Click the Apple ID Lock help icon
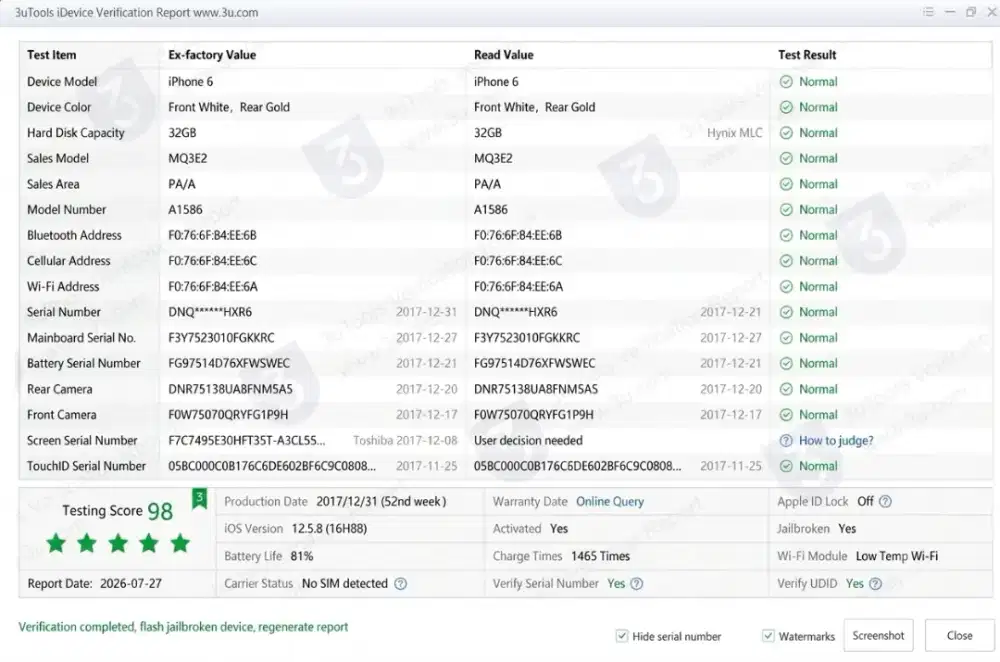Screen dimensions: 1000x662 (x=885, y=502)
